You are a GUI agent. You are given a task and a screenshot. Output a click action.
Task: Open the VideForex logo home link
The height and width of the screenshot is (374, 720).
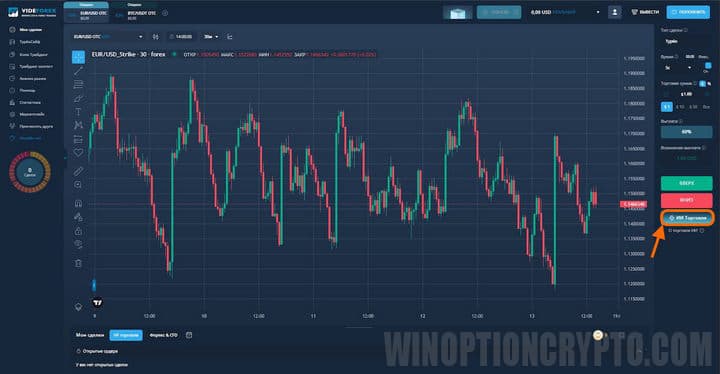tap(32, 12)
